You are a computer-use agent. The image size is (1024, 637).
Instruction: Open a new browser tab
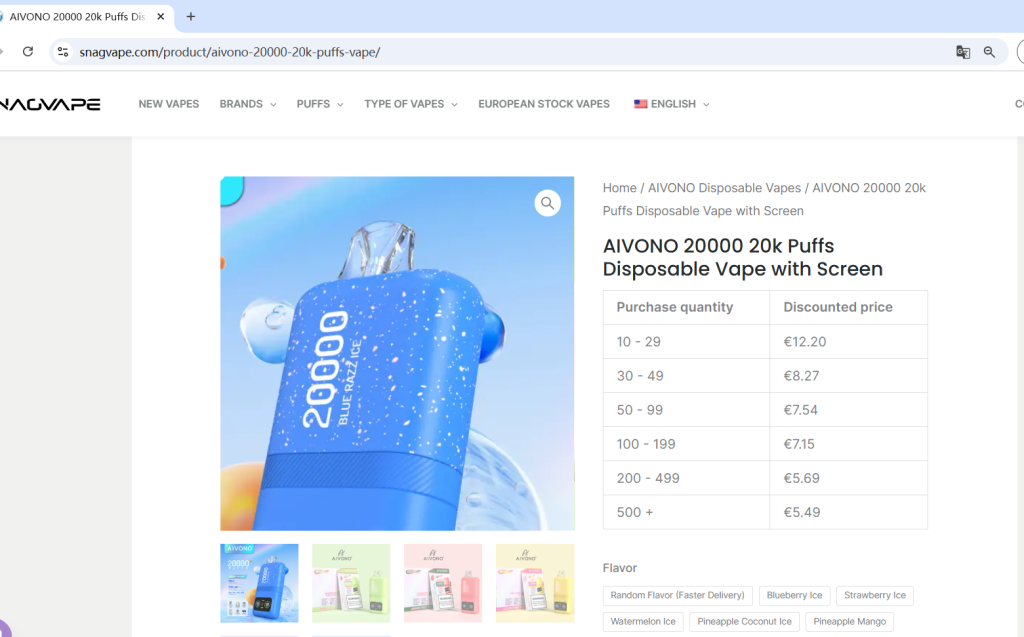[191, 16]
